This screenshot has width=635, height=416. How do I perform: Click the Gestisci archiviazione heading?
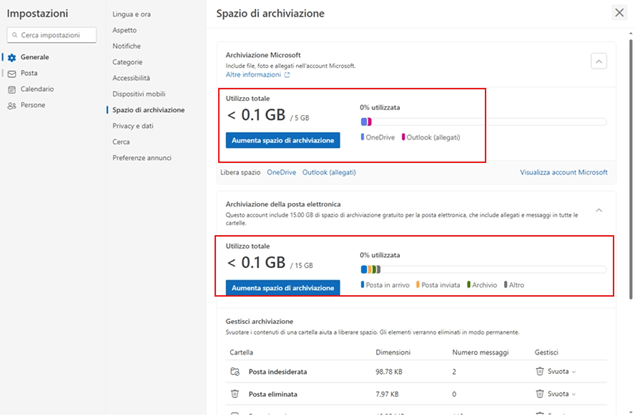(259, 322)
